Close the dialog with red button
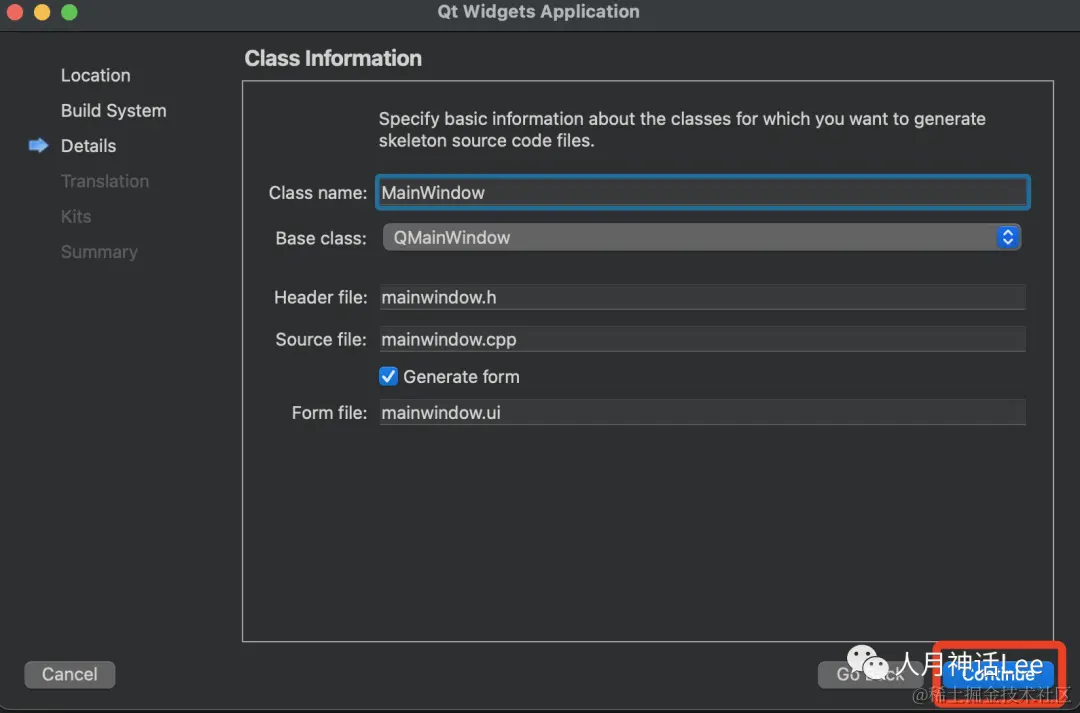 (14, 12)
